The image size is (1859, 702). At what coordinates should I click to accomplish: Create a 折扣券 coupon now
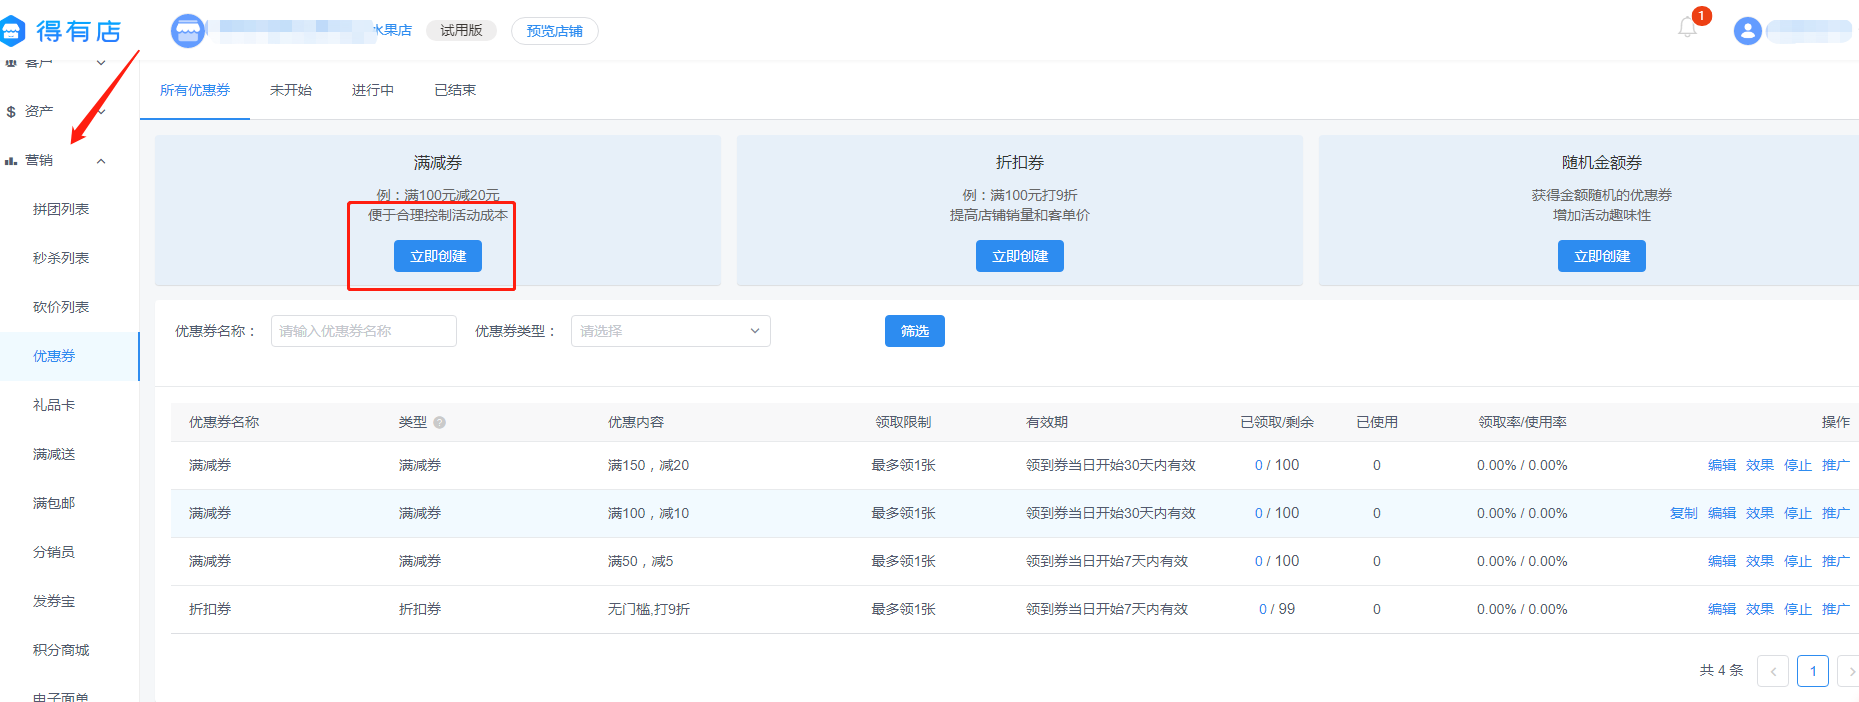(1019, 256)
